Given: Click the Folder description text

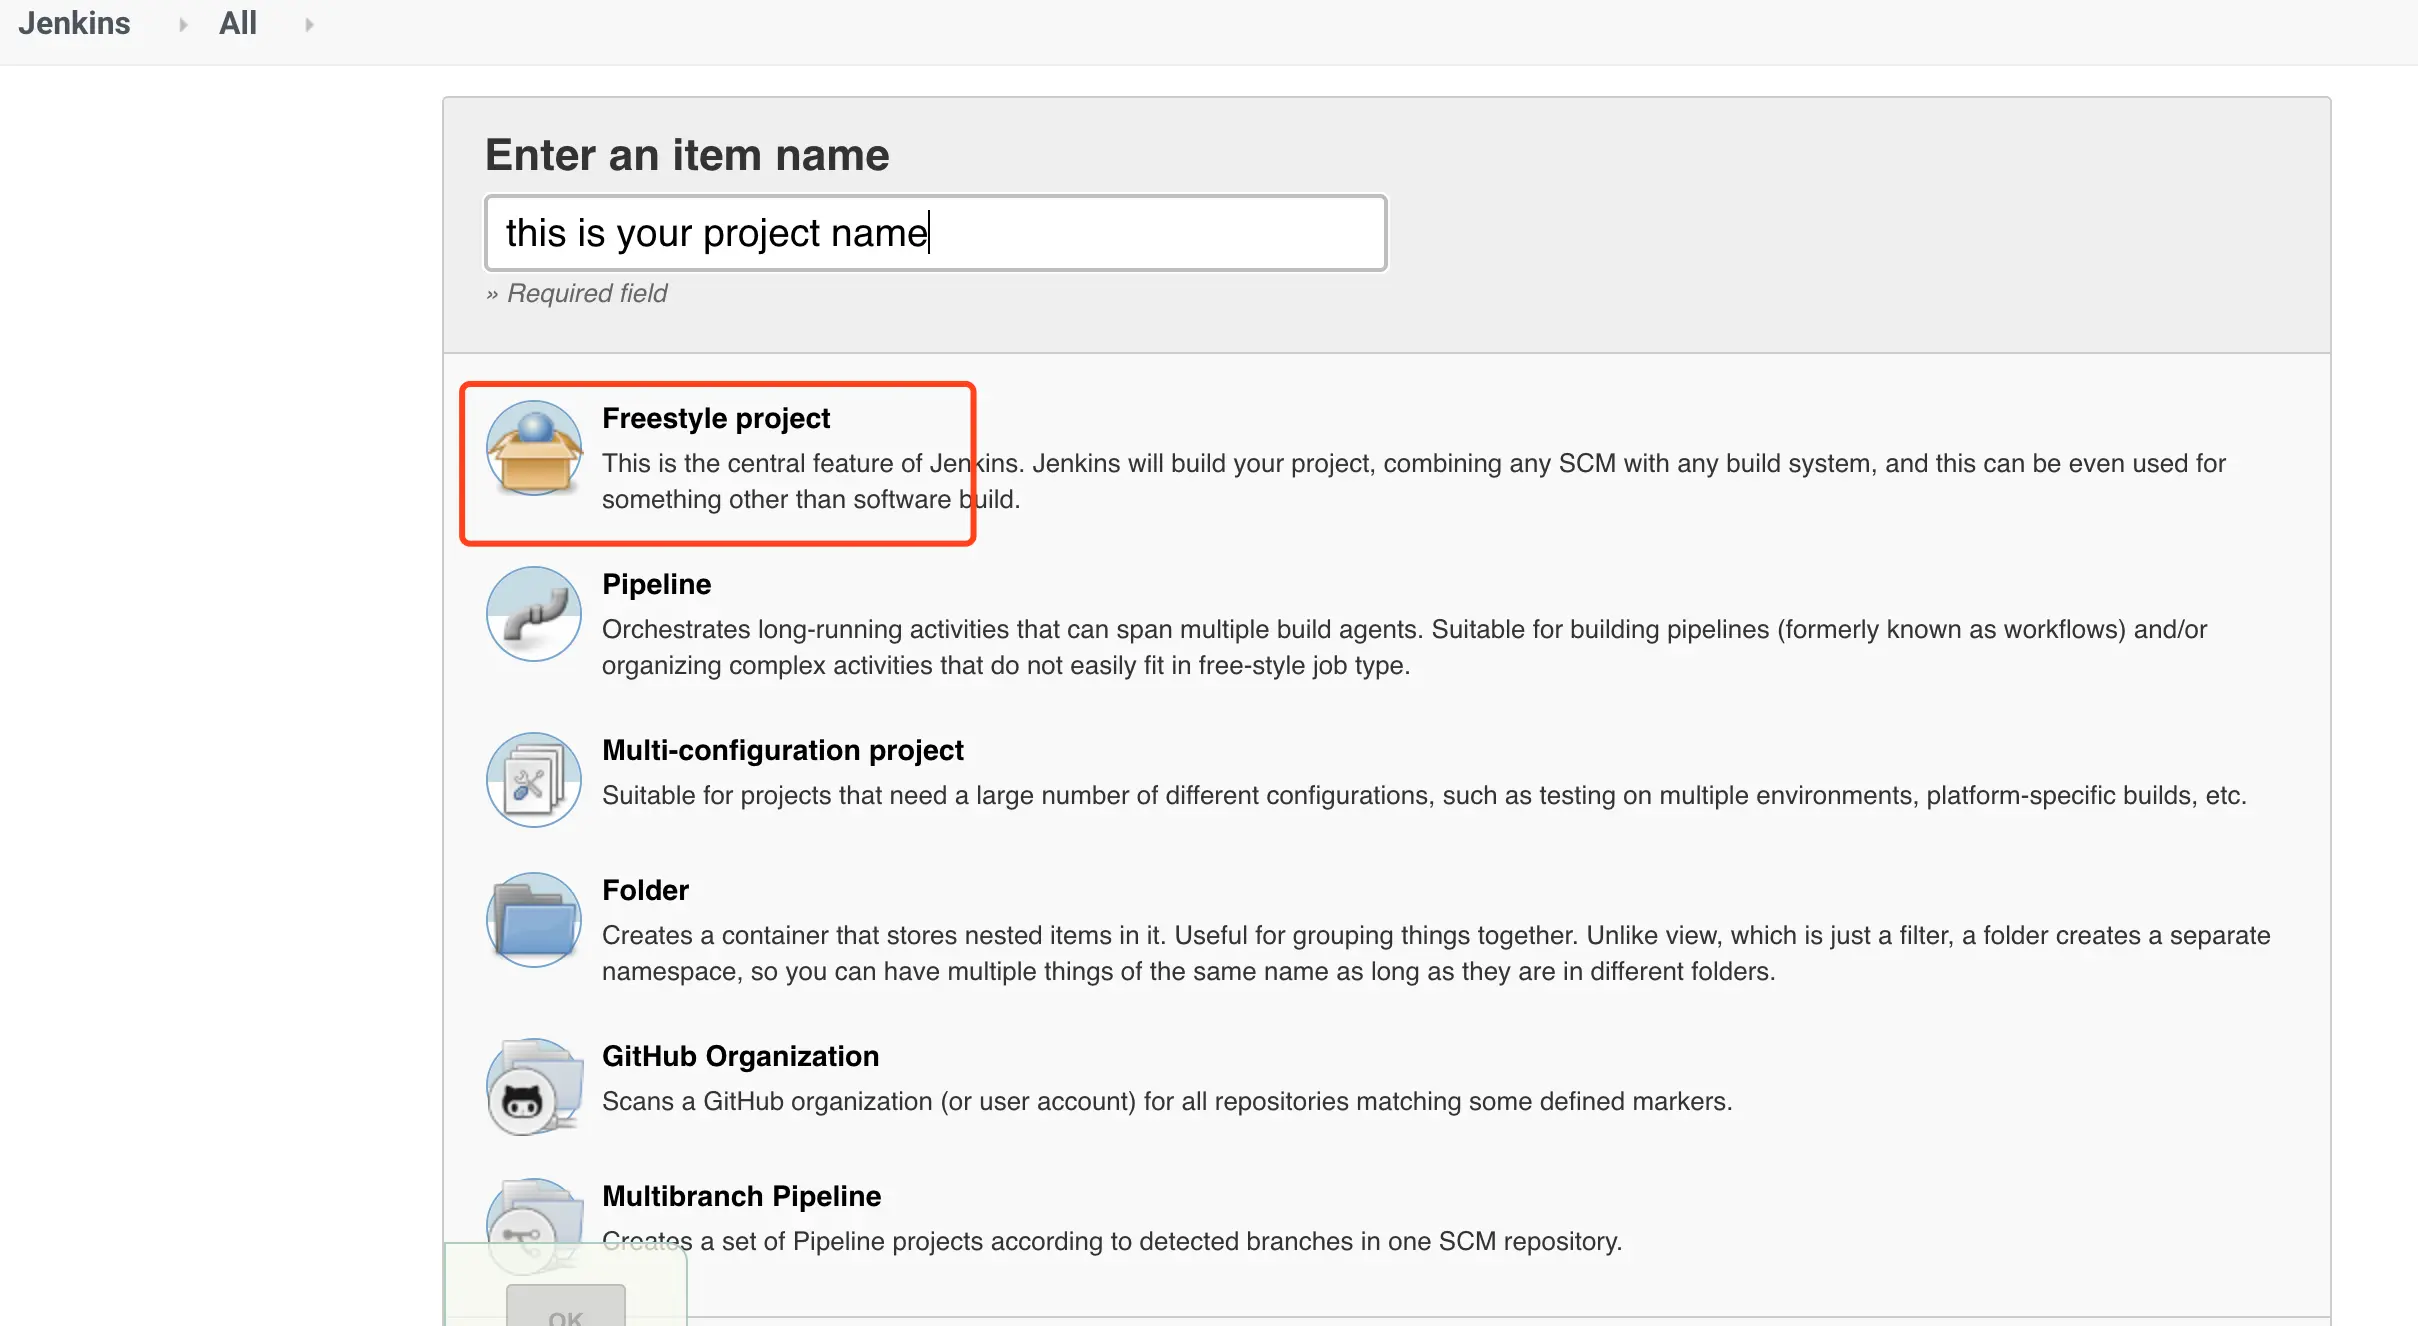Looking at the screenshot, I should click(x=1436, y=953).
